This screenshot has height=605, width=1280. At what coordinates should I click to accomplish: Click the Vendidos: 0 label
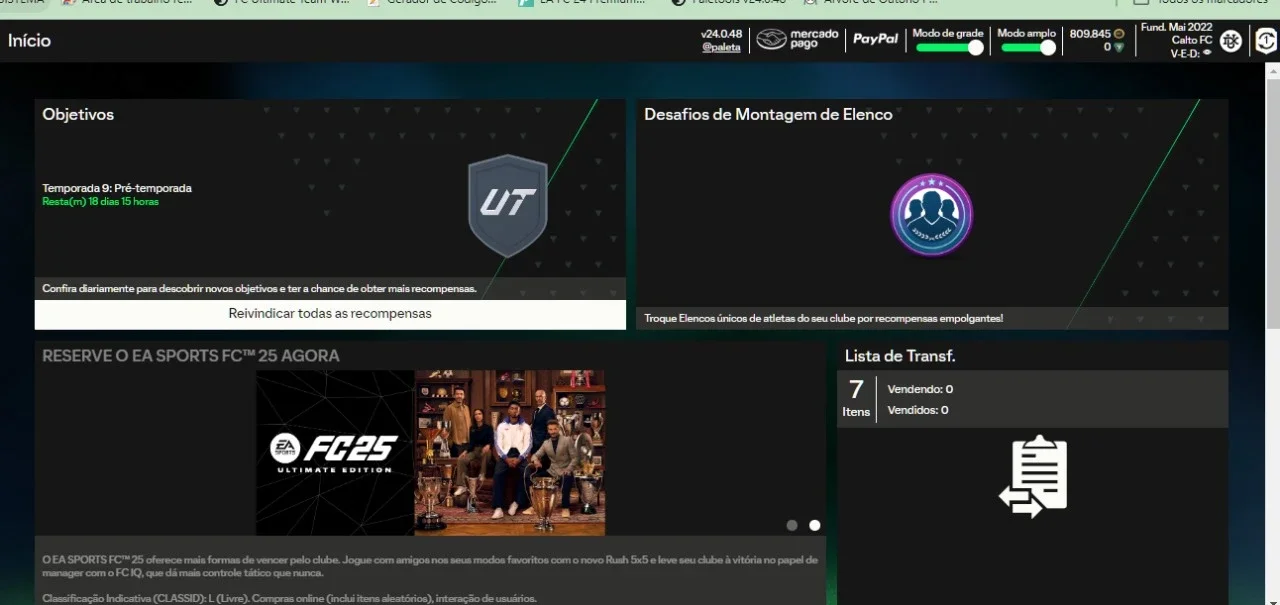918,410
